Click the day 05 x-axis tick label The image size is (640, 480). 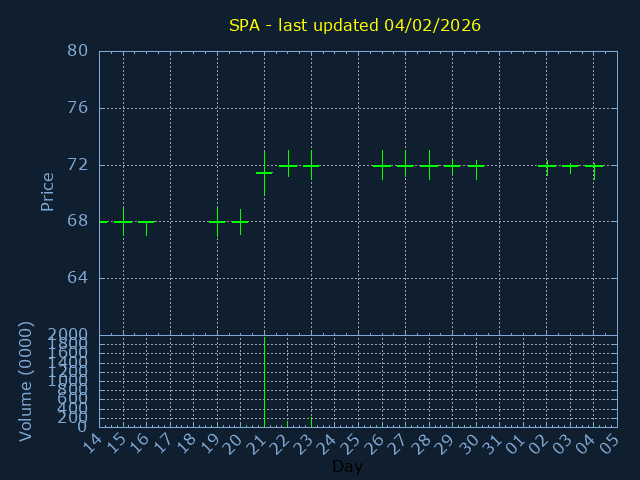pos(610,443)
